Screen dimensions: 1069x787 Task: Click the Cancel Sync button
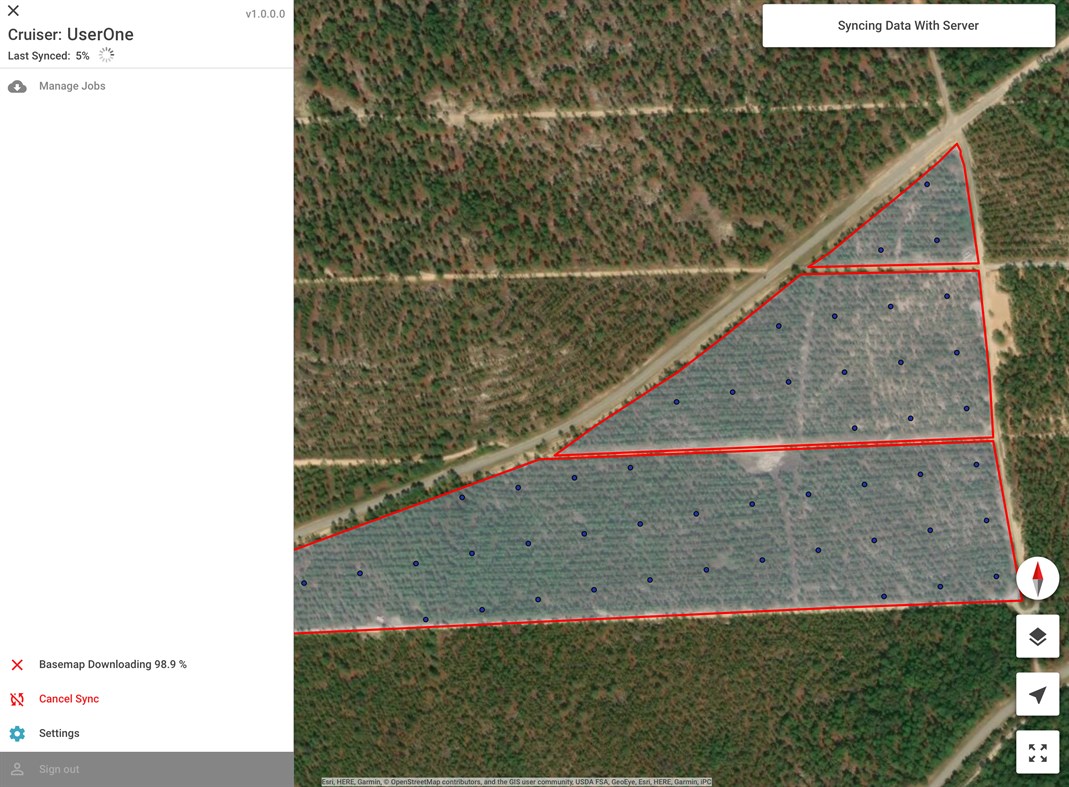68,698
